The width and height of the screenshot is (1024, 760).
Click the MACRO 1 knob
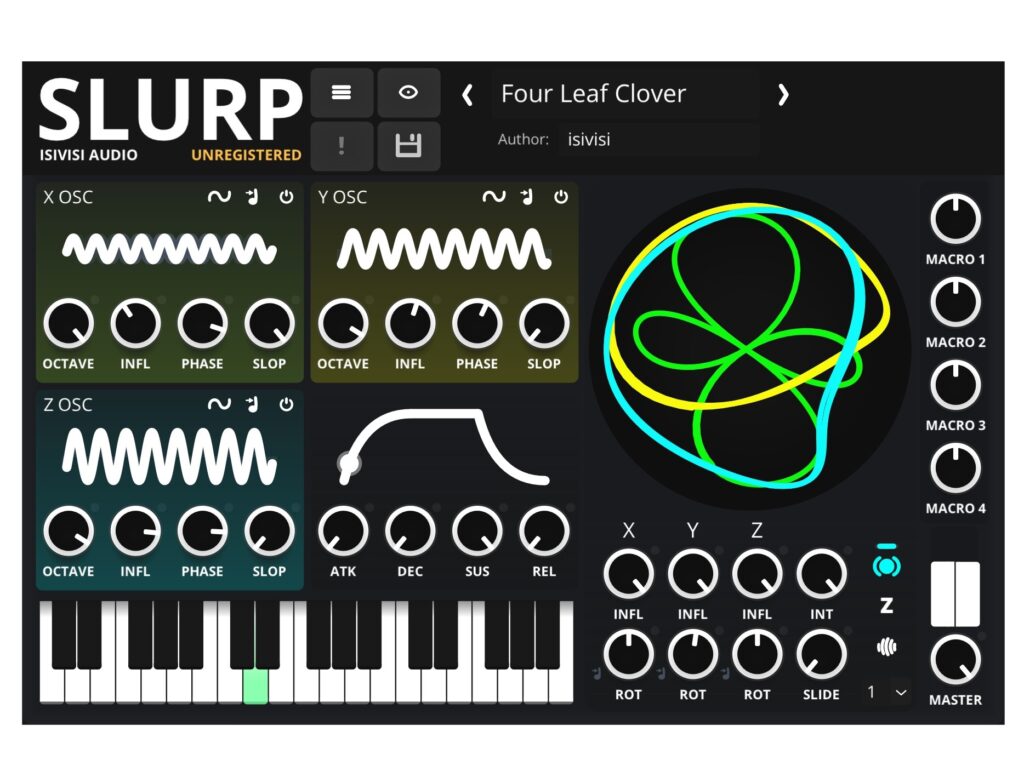tap(955, 218)
